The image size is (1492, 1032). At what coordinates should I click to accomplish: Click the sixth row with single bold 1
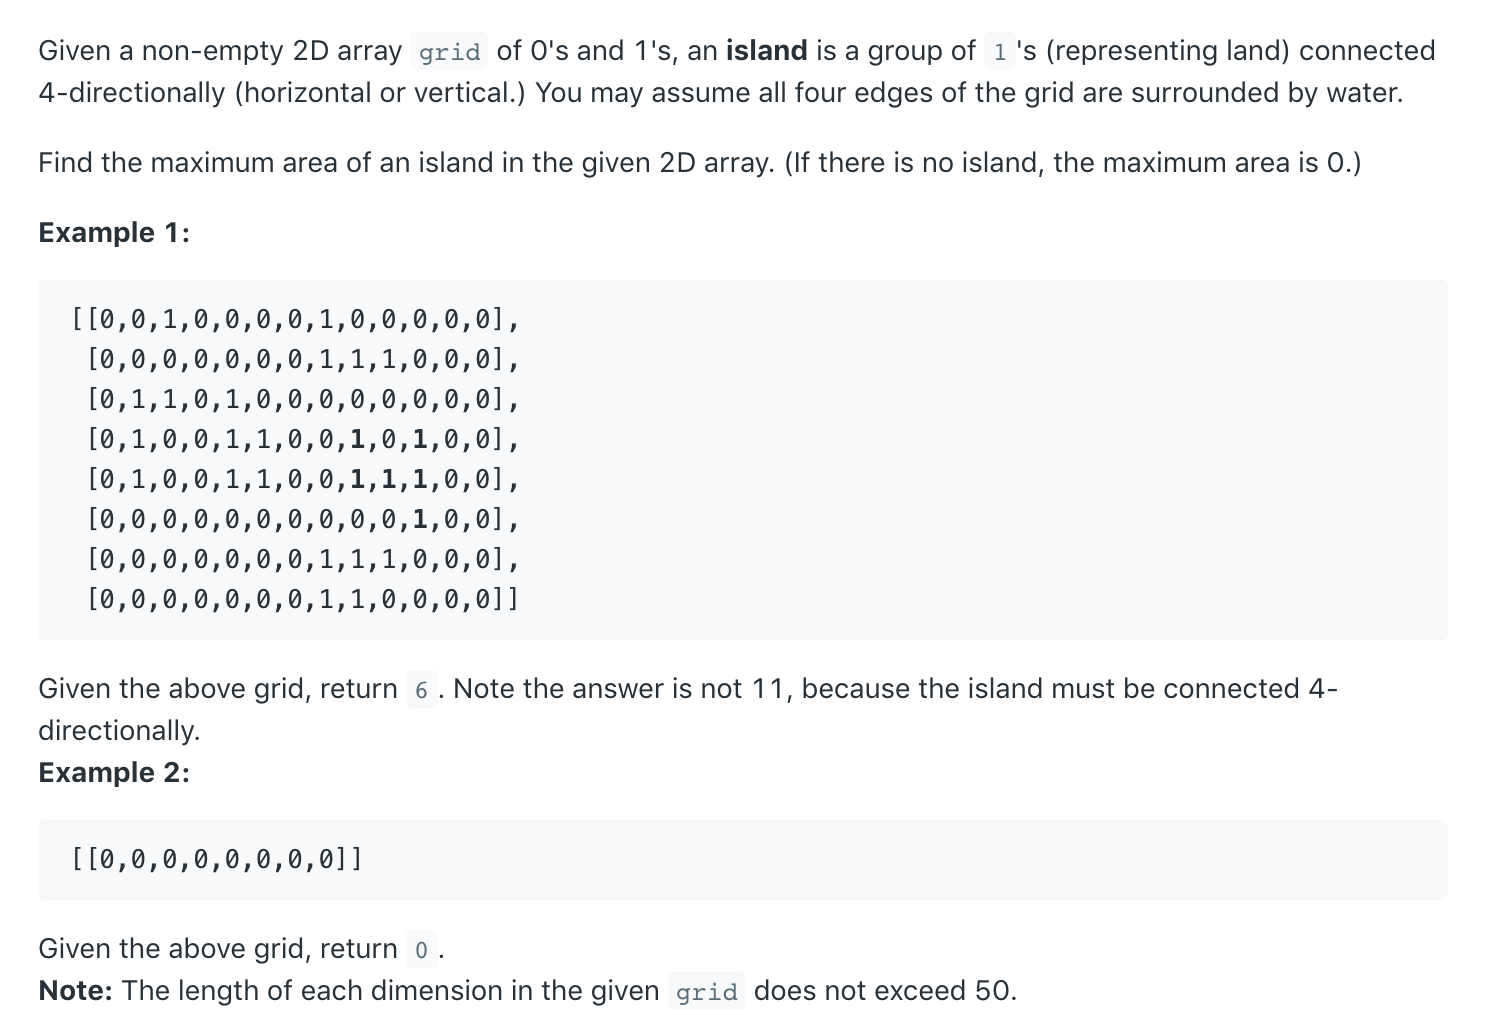pyautogui.click(x=303, y=520)
